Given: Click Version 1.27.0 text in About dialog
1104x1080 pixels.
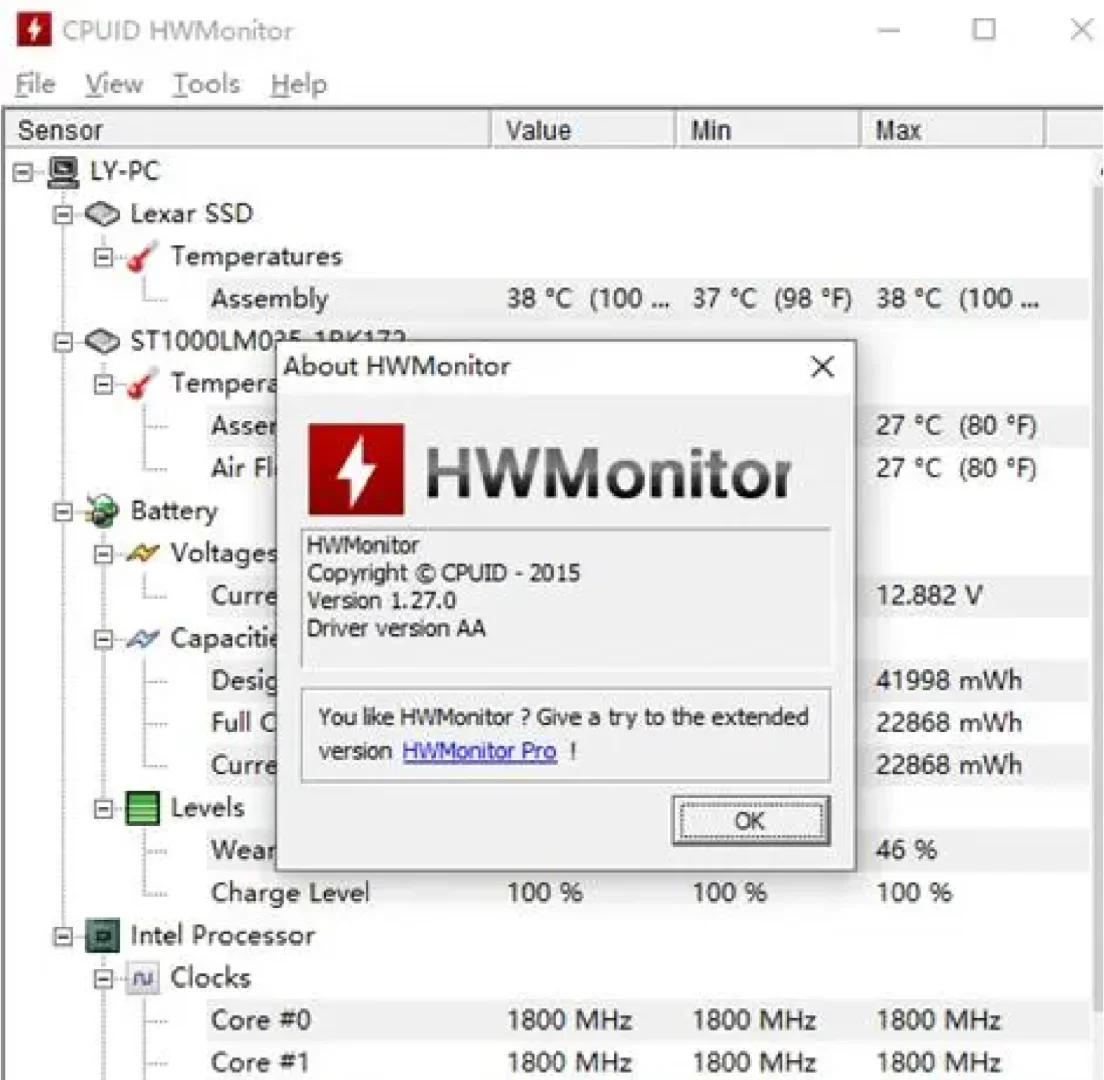Looking at the screenshot, I should click(381, 601).
